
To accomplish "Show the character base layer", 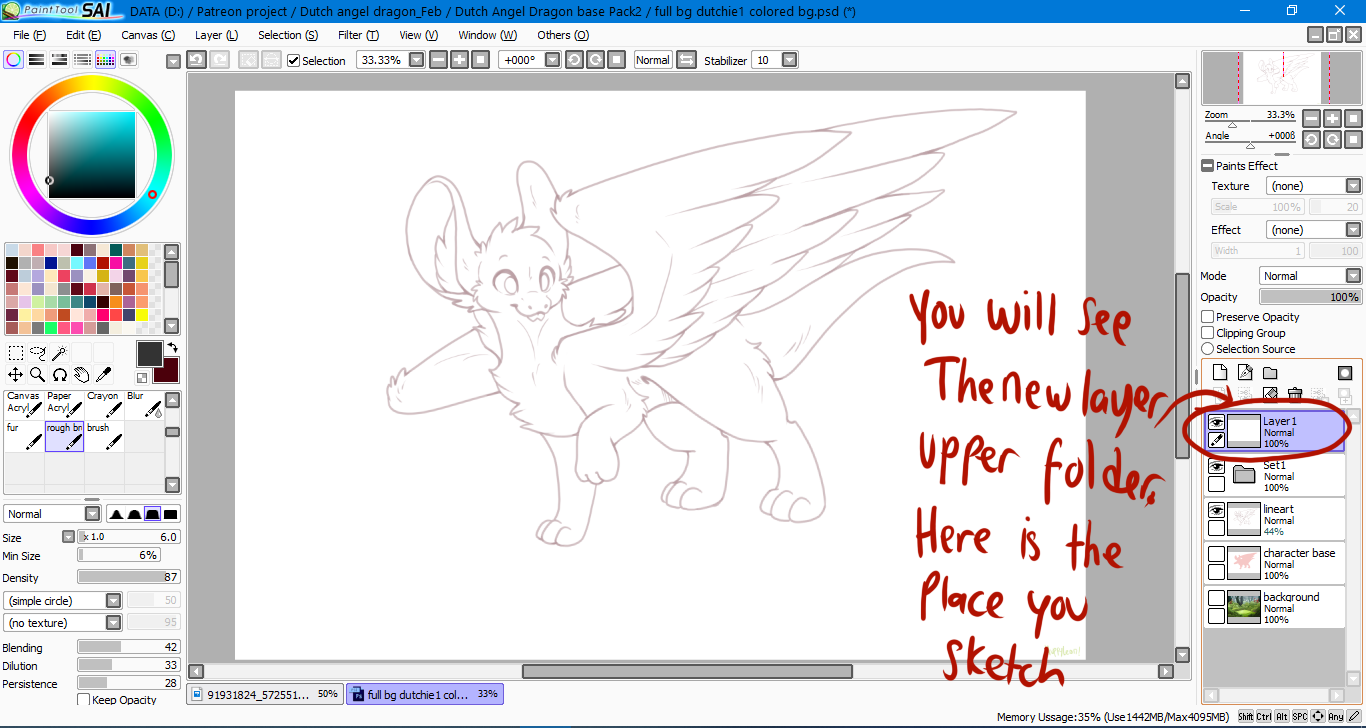I will [x=1216, y=554].
